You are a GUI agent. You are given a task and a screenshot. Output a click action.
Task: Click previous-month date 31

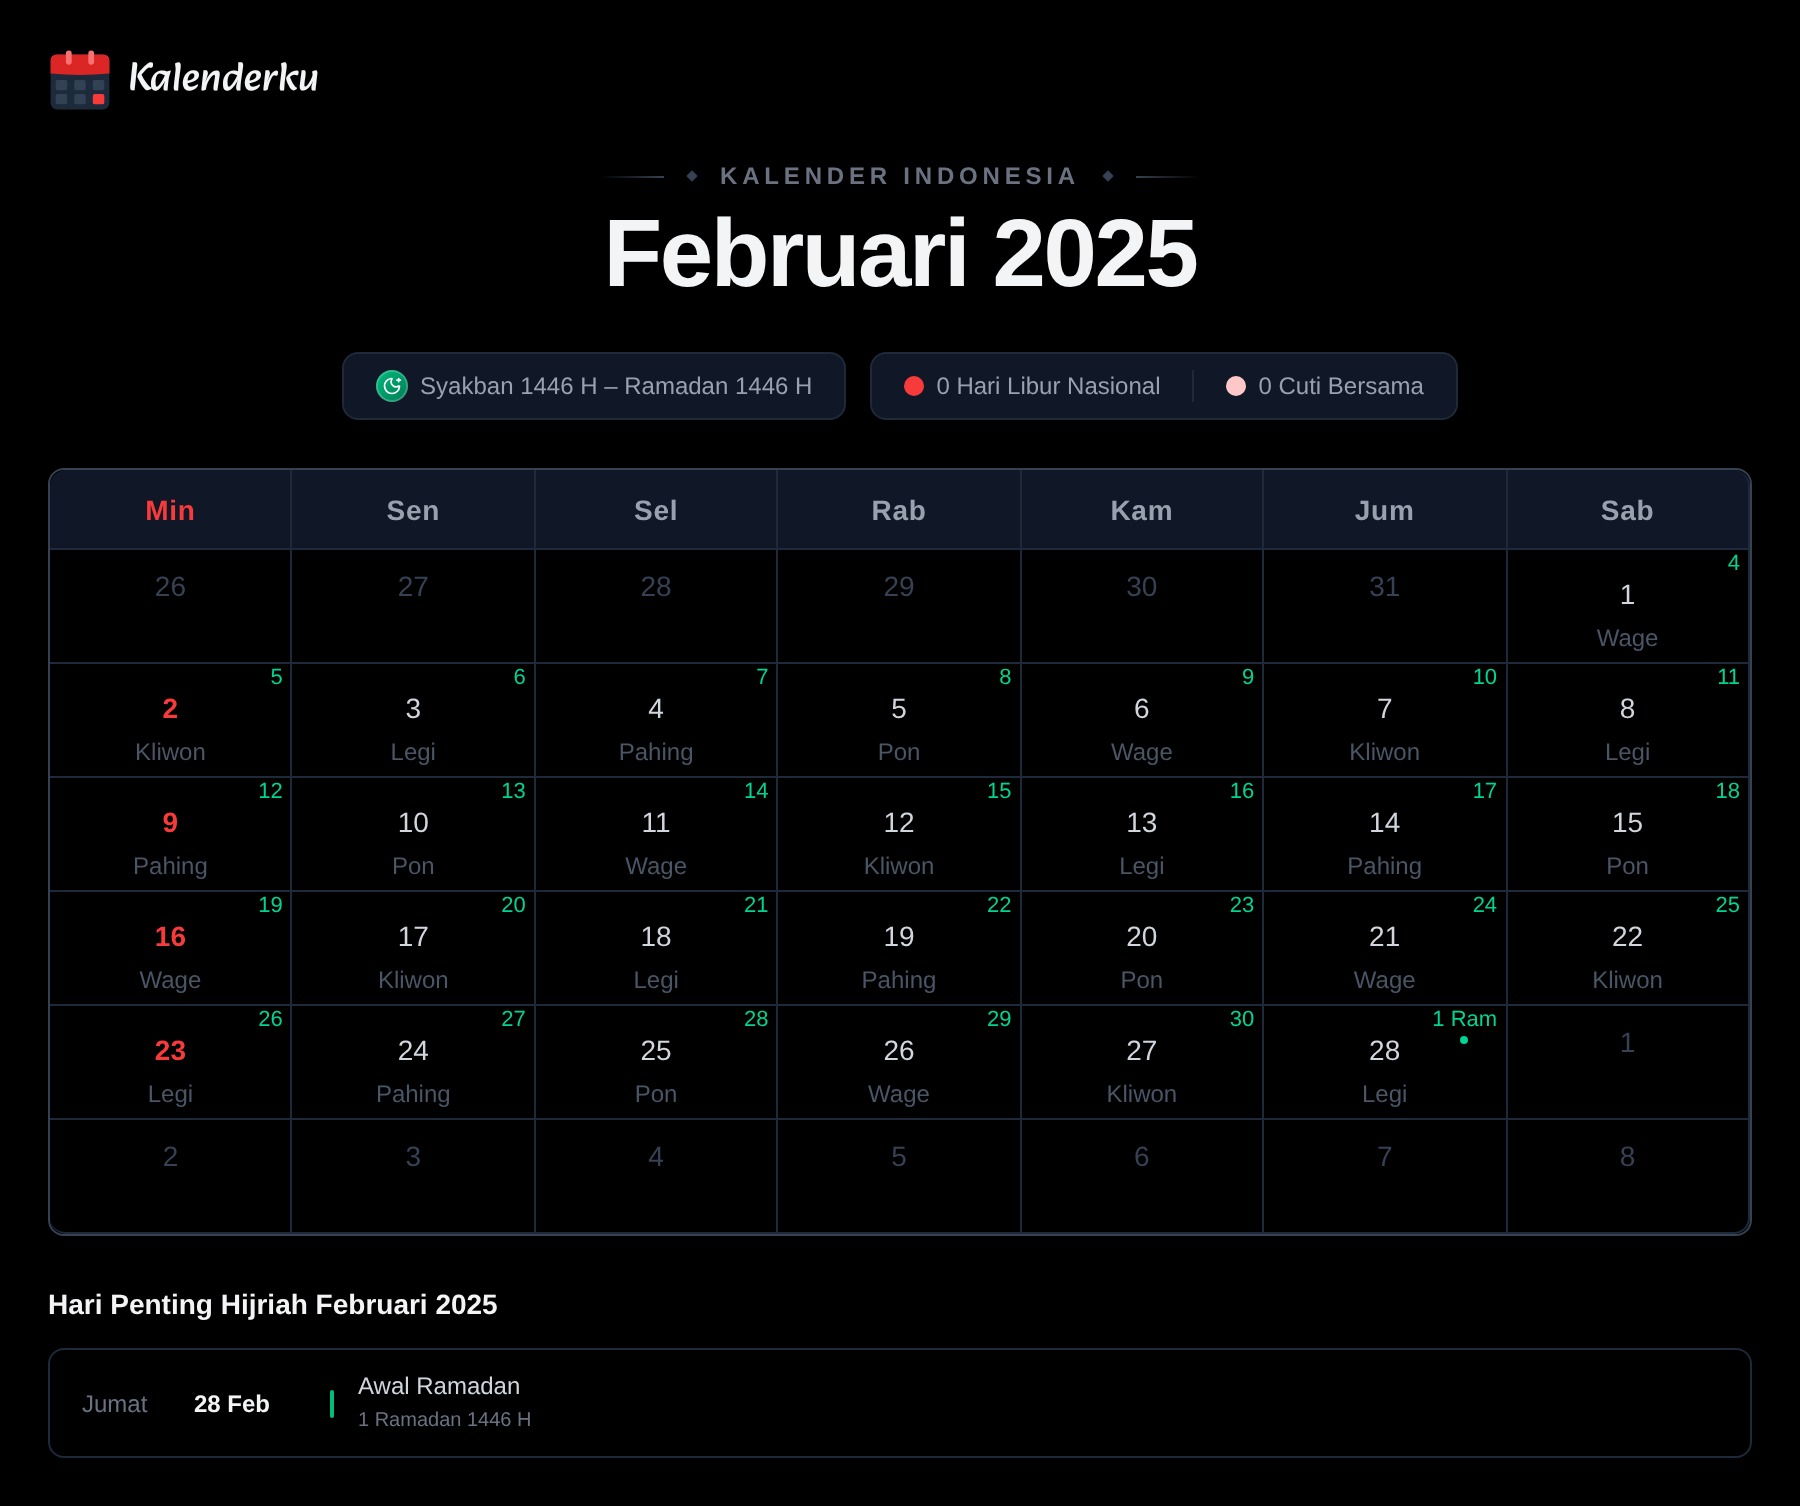click(x=1385, y=606)
